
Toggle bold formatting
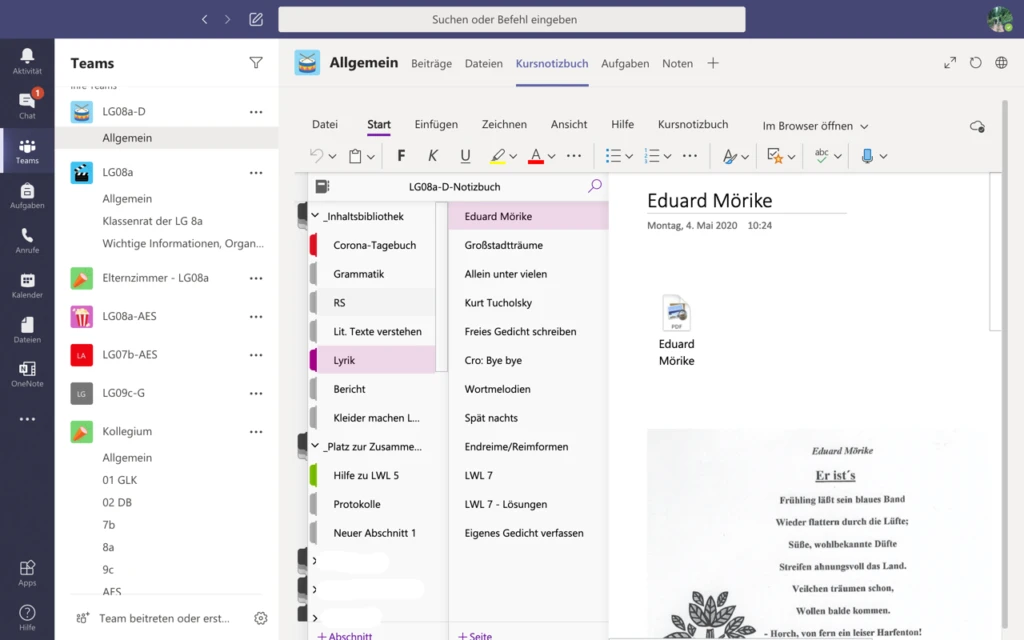401,156
